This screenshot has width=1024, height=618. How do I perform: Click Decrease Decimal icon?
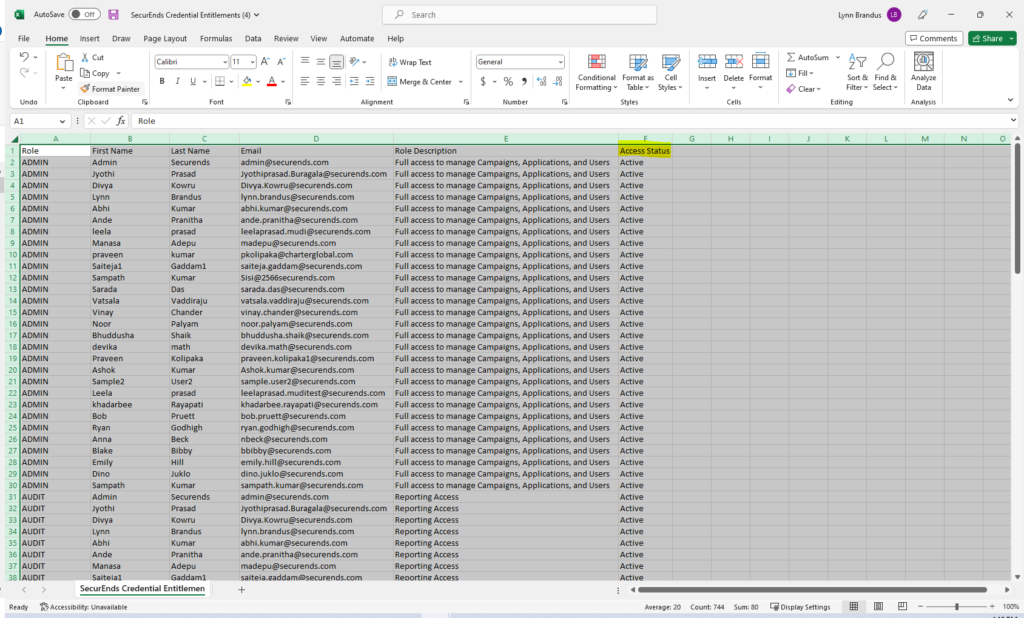(558, 81)
